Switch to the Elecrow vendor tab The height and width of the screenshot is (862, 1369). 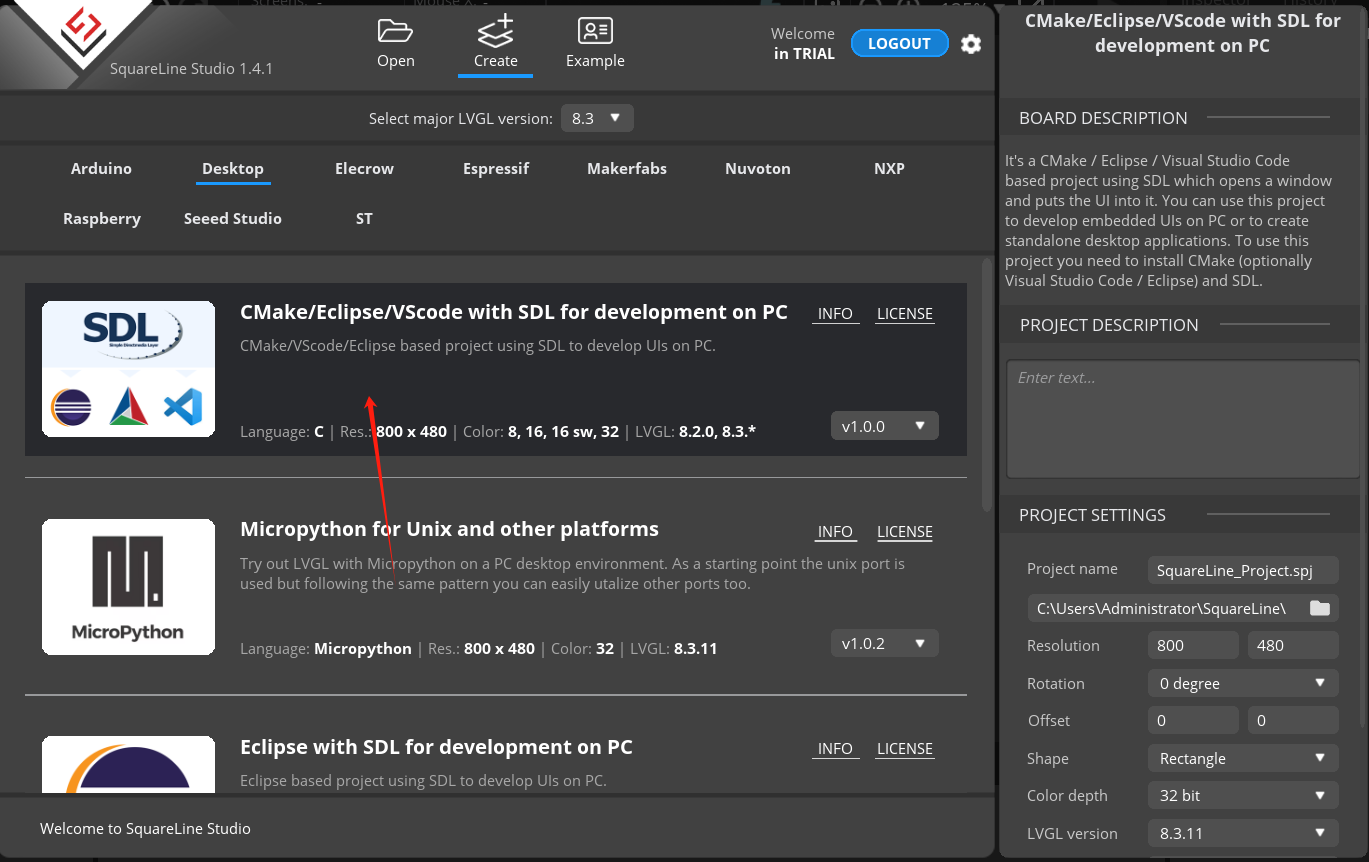tap(364, 168)
